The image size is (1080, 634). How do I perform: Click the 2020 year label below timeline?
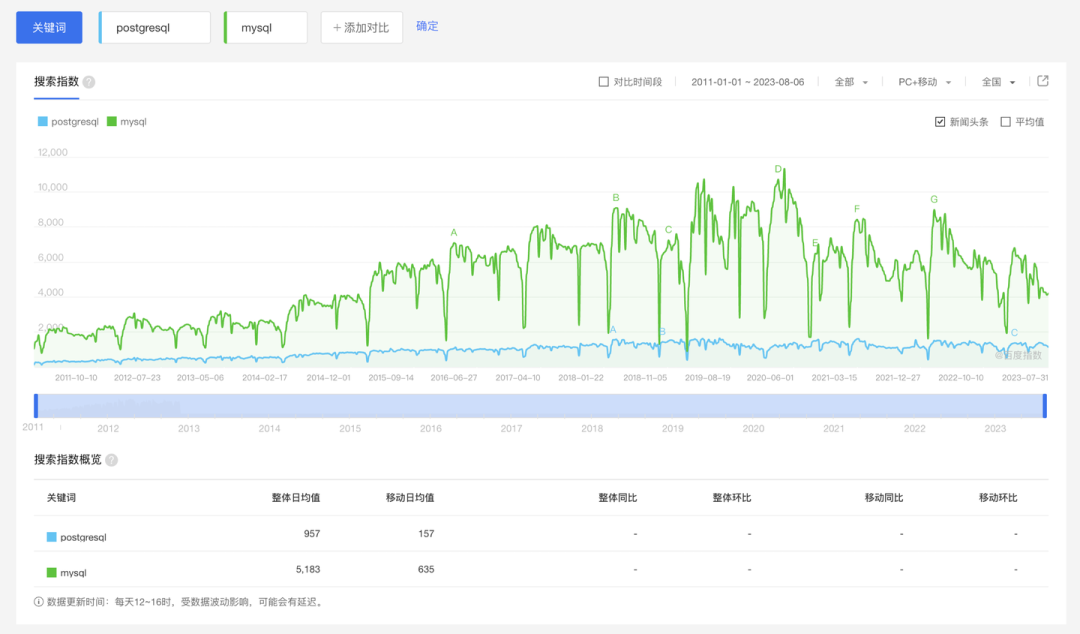753,429
